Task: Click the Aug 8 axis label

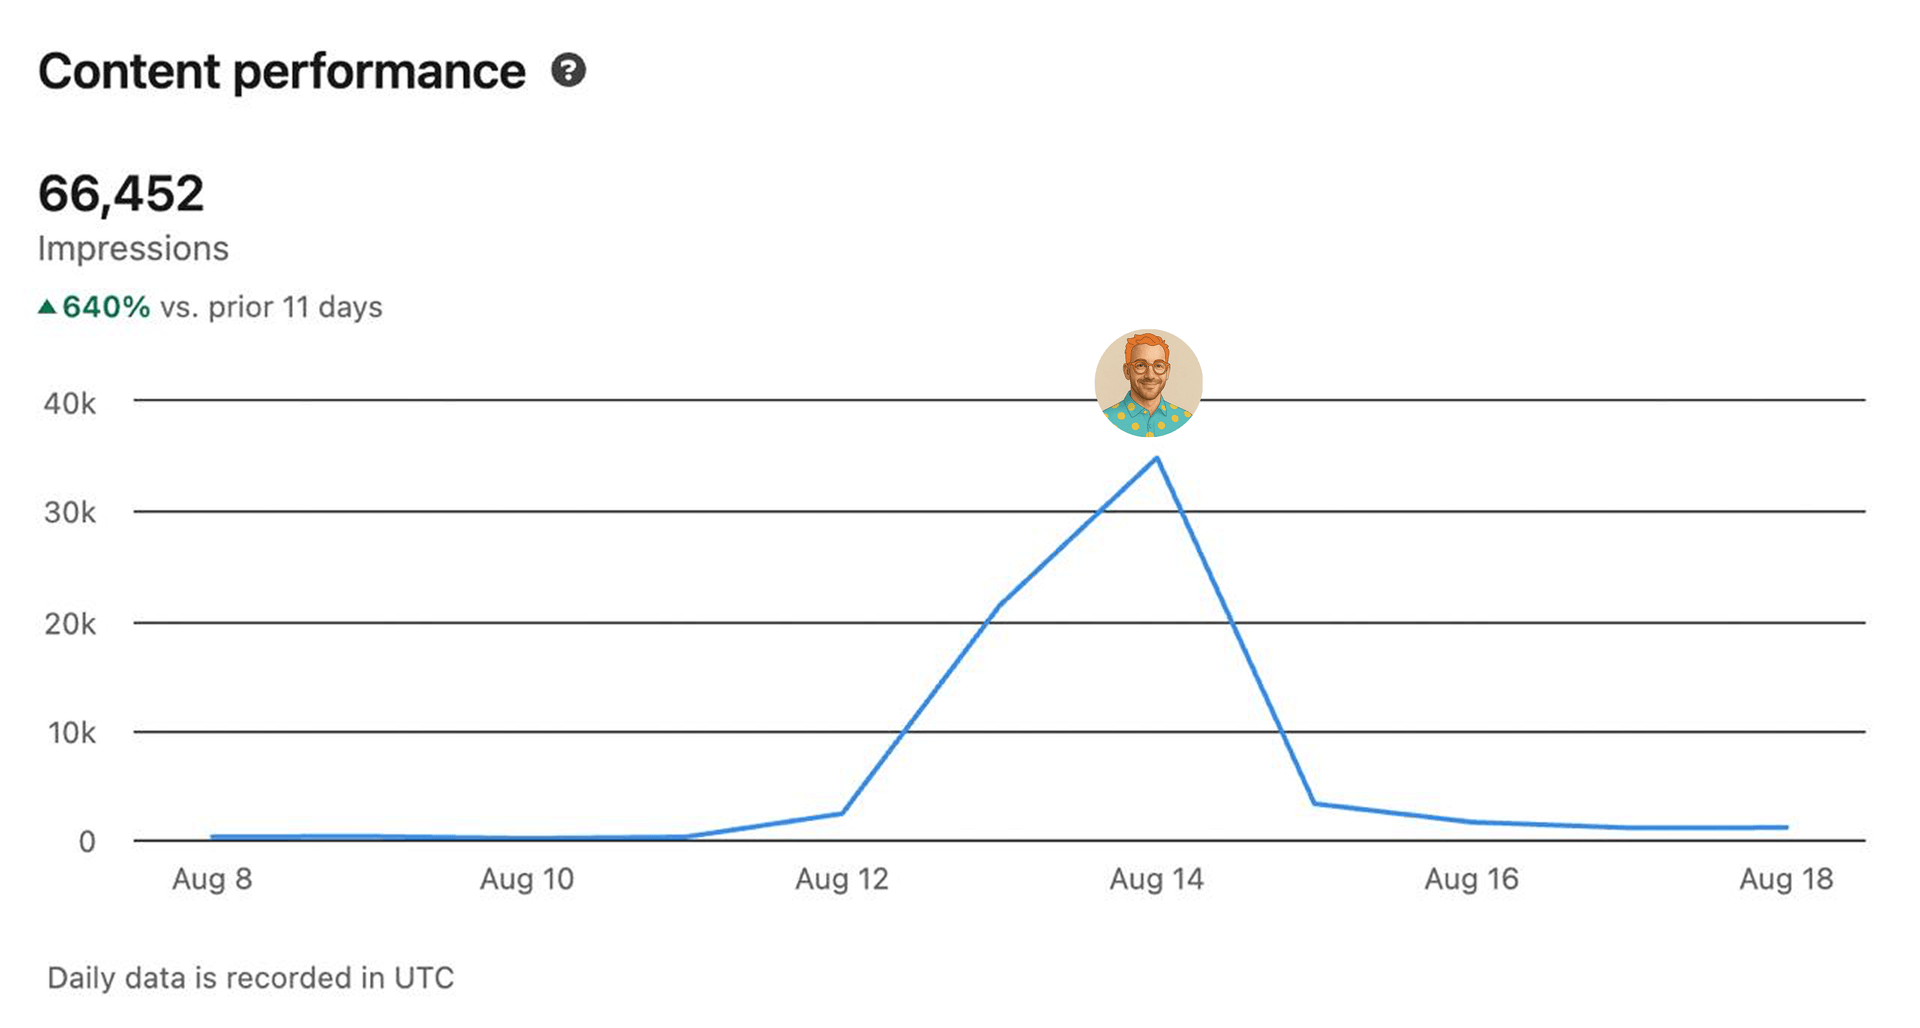Action: tap(212, 879)
